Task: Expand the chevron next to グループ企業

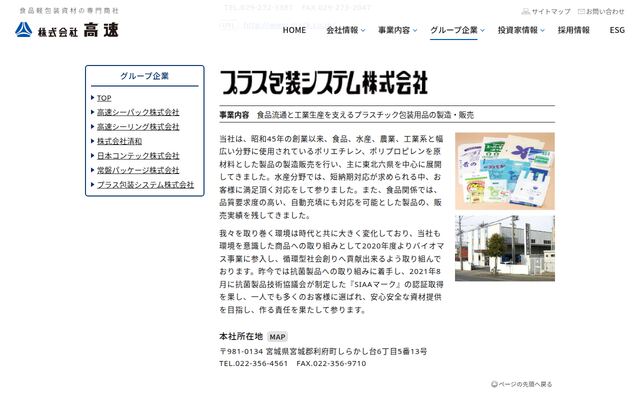Action: click(482, 31)
